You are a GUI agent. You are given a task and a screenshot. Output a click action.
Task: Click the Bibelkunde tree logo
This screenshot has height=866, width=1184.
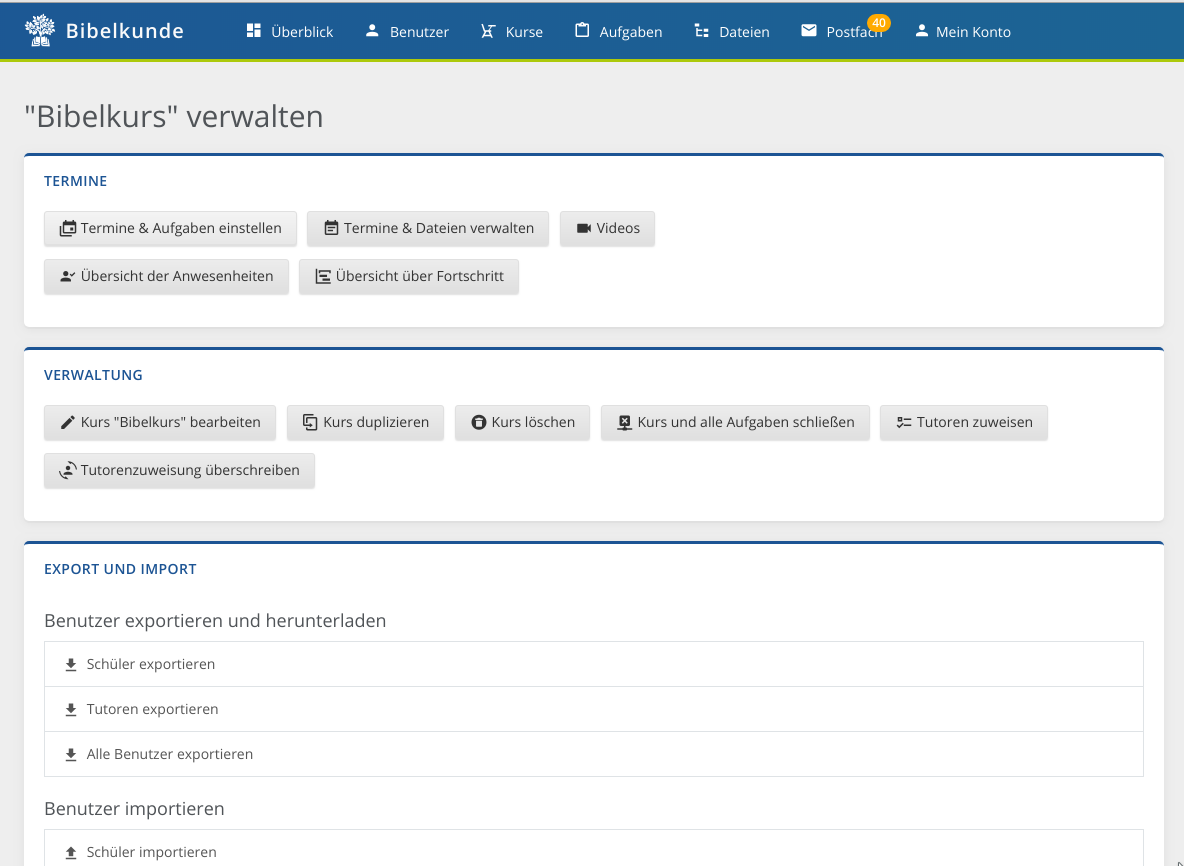point(39,31)
